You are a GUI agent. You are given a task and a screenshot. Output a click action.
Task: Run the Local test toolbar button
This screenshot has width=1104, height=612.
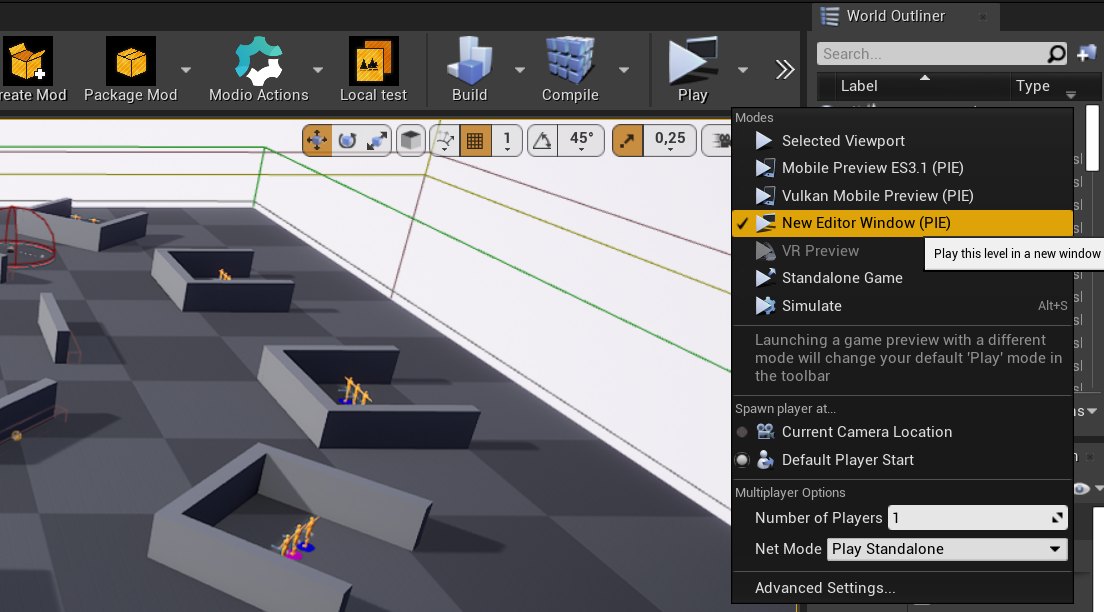[x=373, y=62]
